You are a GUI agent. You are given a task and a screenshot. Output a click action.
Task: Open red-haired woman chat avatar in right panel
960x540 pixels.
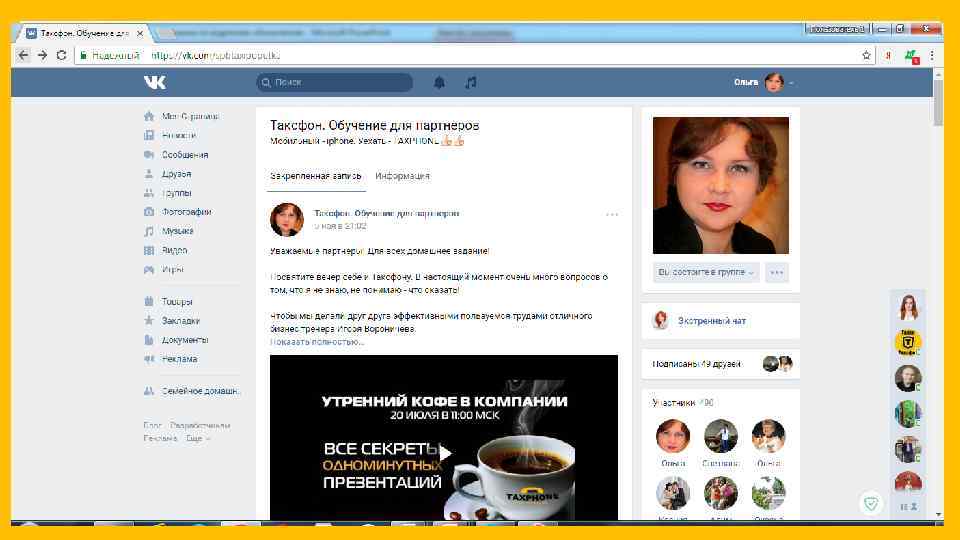point(908,307)
